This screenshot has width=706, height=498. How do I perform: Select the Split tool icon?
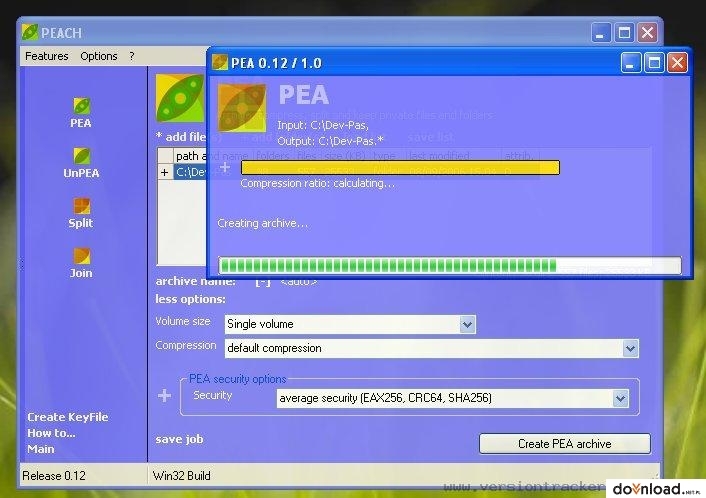(81, 206)
